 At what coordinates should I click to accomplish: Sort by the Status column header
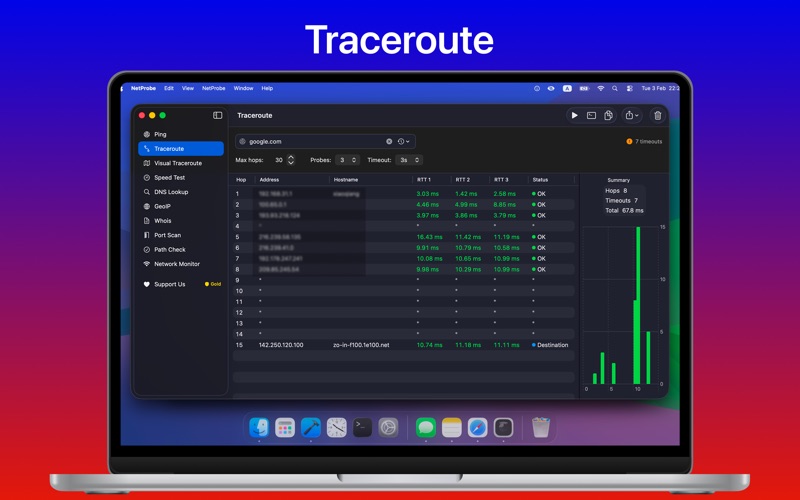pyautogui.click(x=540, y=180)
